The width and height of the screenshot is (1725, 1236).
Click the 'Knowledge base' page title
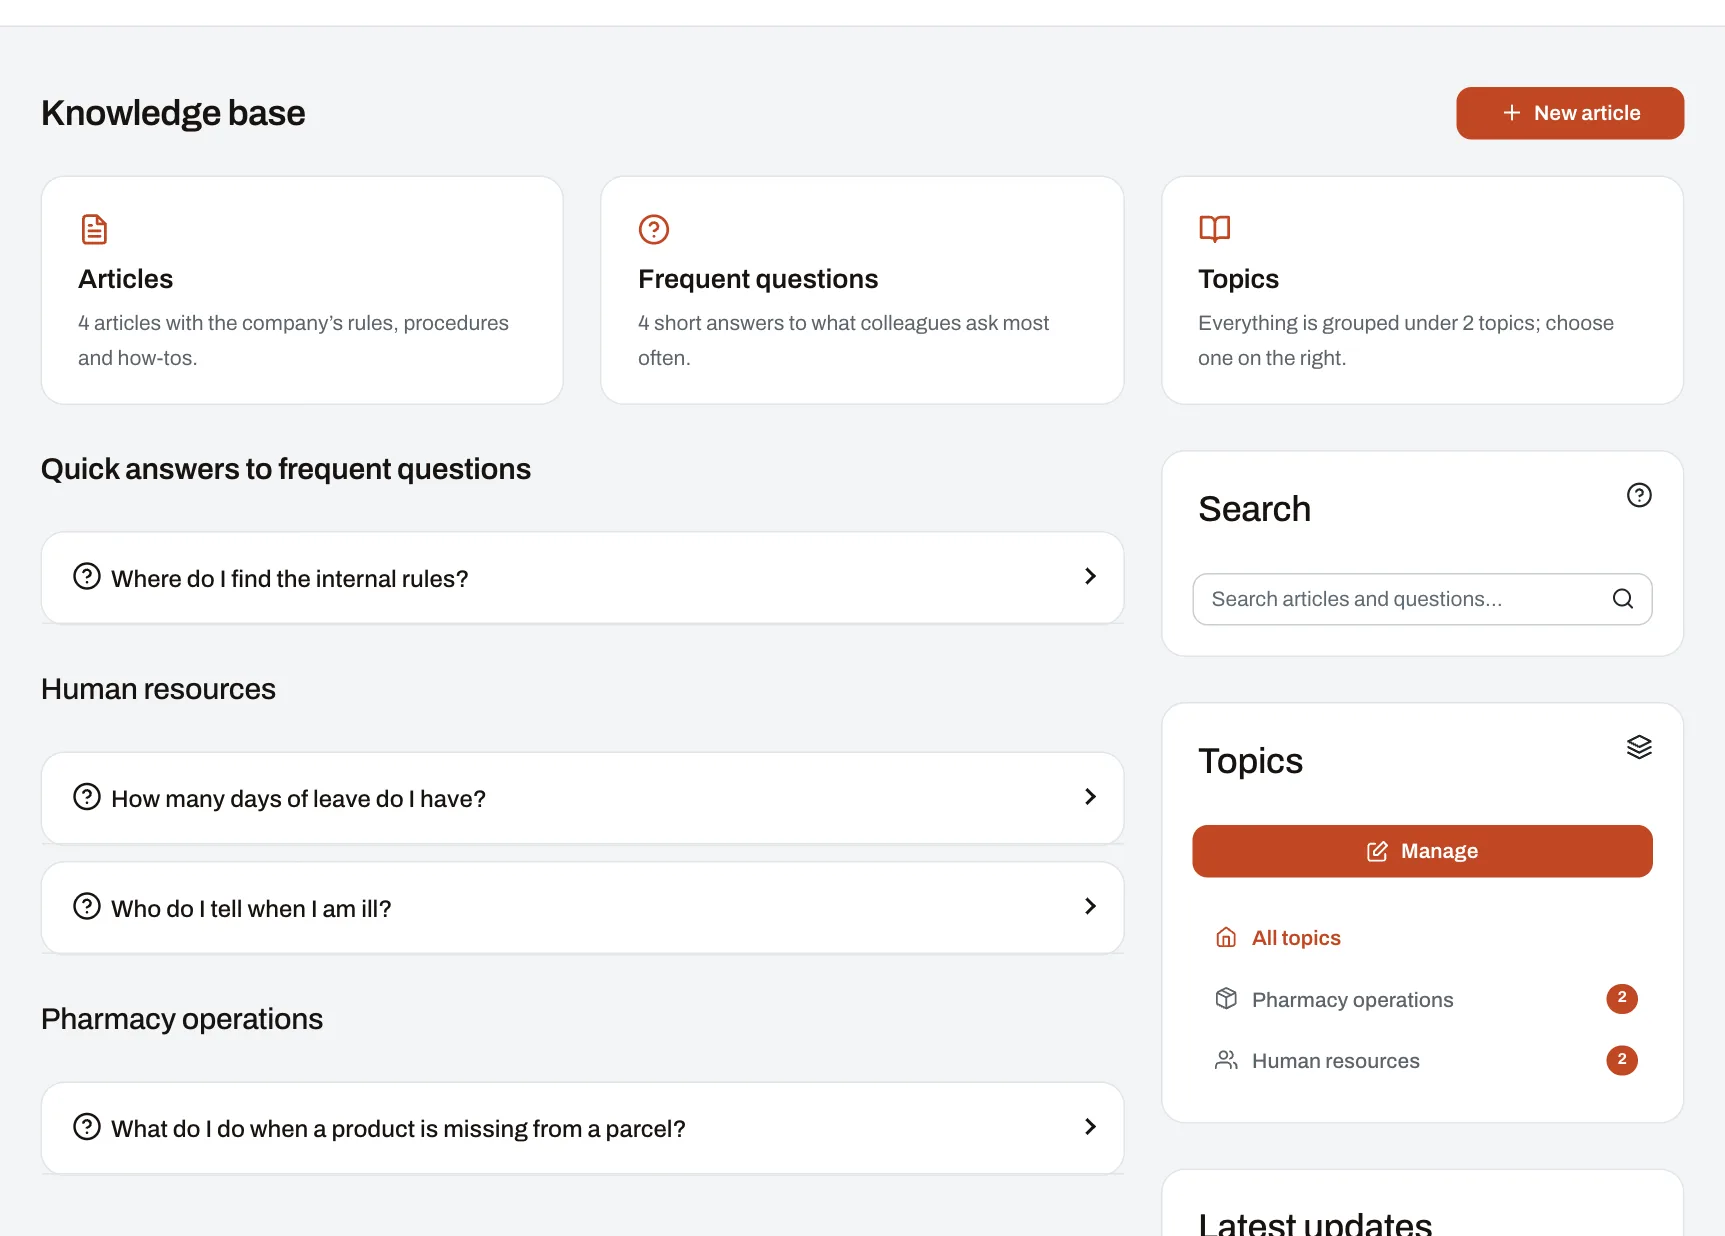tap(173, 113)
